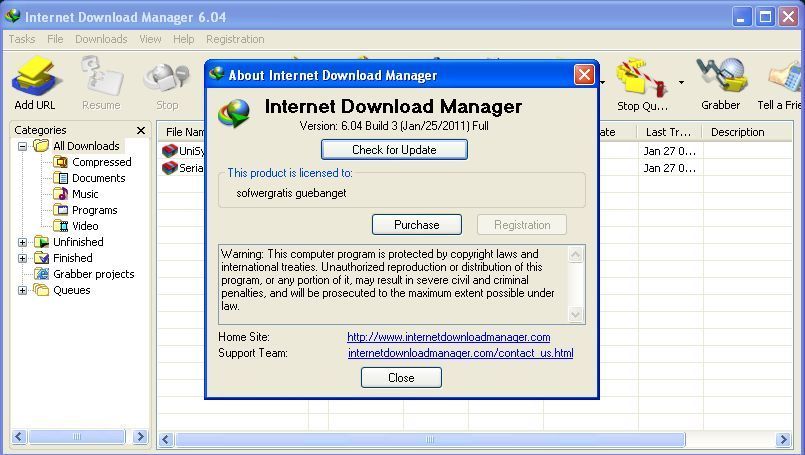
Task: Click the Documents category icon
Action: (x=61, y=178)
